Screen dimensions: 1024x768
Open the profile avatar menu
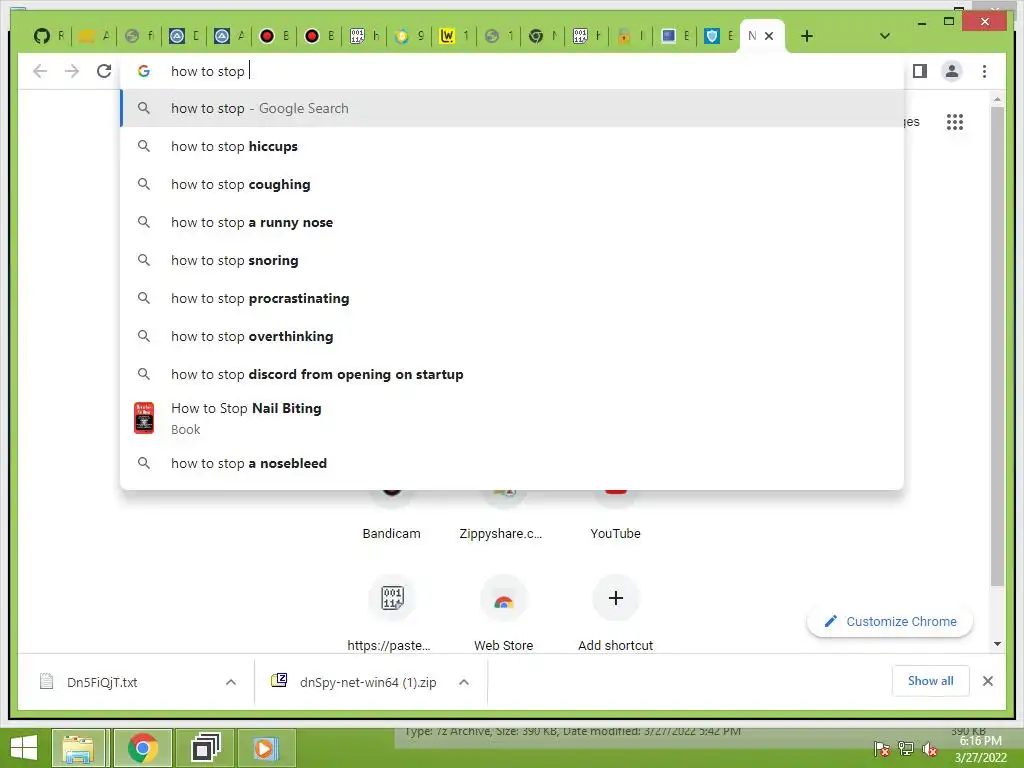pos(952,71)
